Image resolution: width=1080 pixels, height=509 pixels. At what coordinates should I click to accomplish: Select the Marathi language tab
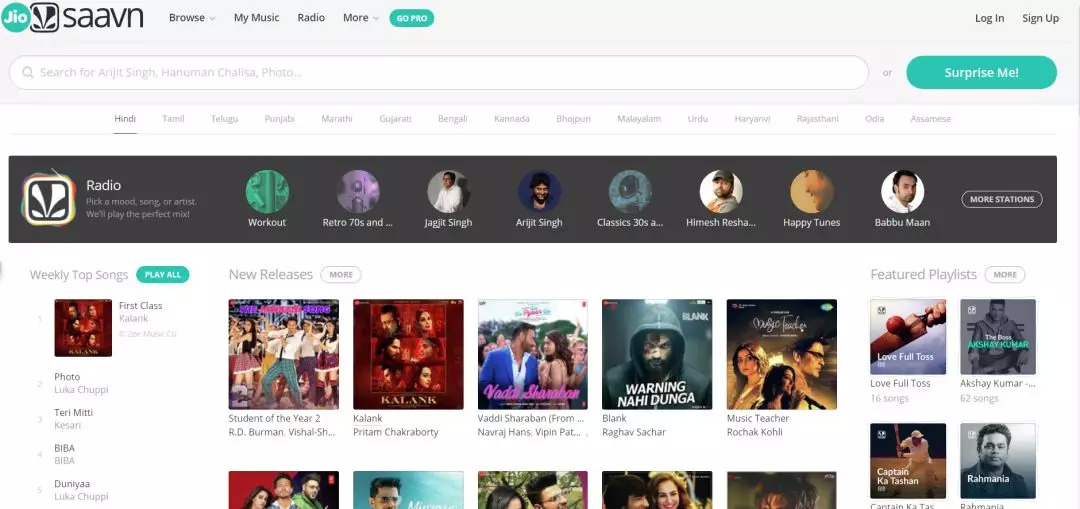coord(337,118)
